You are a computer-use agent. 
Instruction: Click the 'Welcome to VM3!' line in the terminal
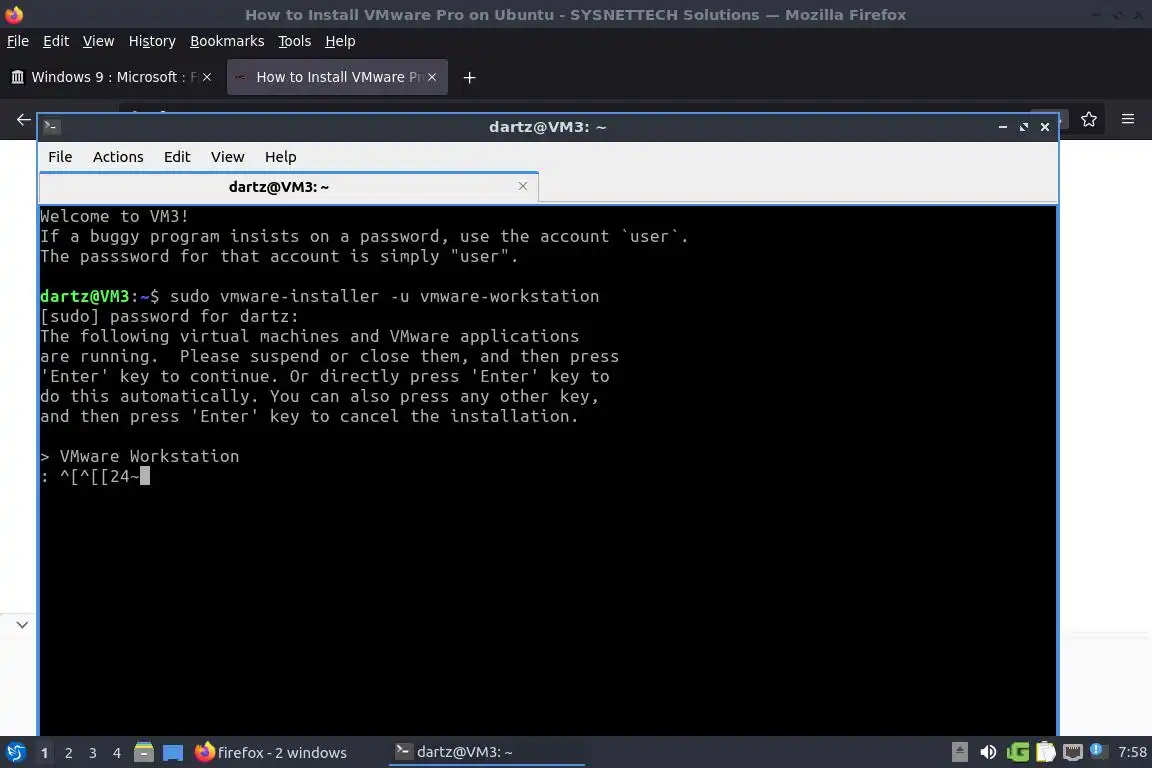point(115,217)
